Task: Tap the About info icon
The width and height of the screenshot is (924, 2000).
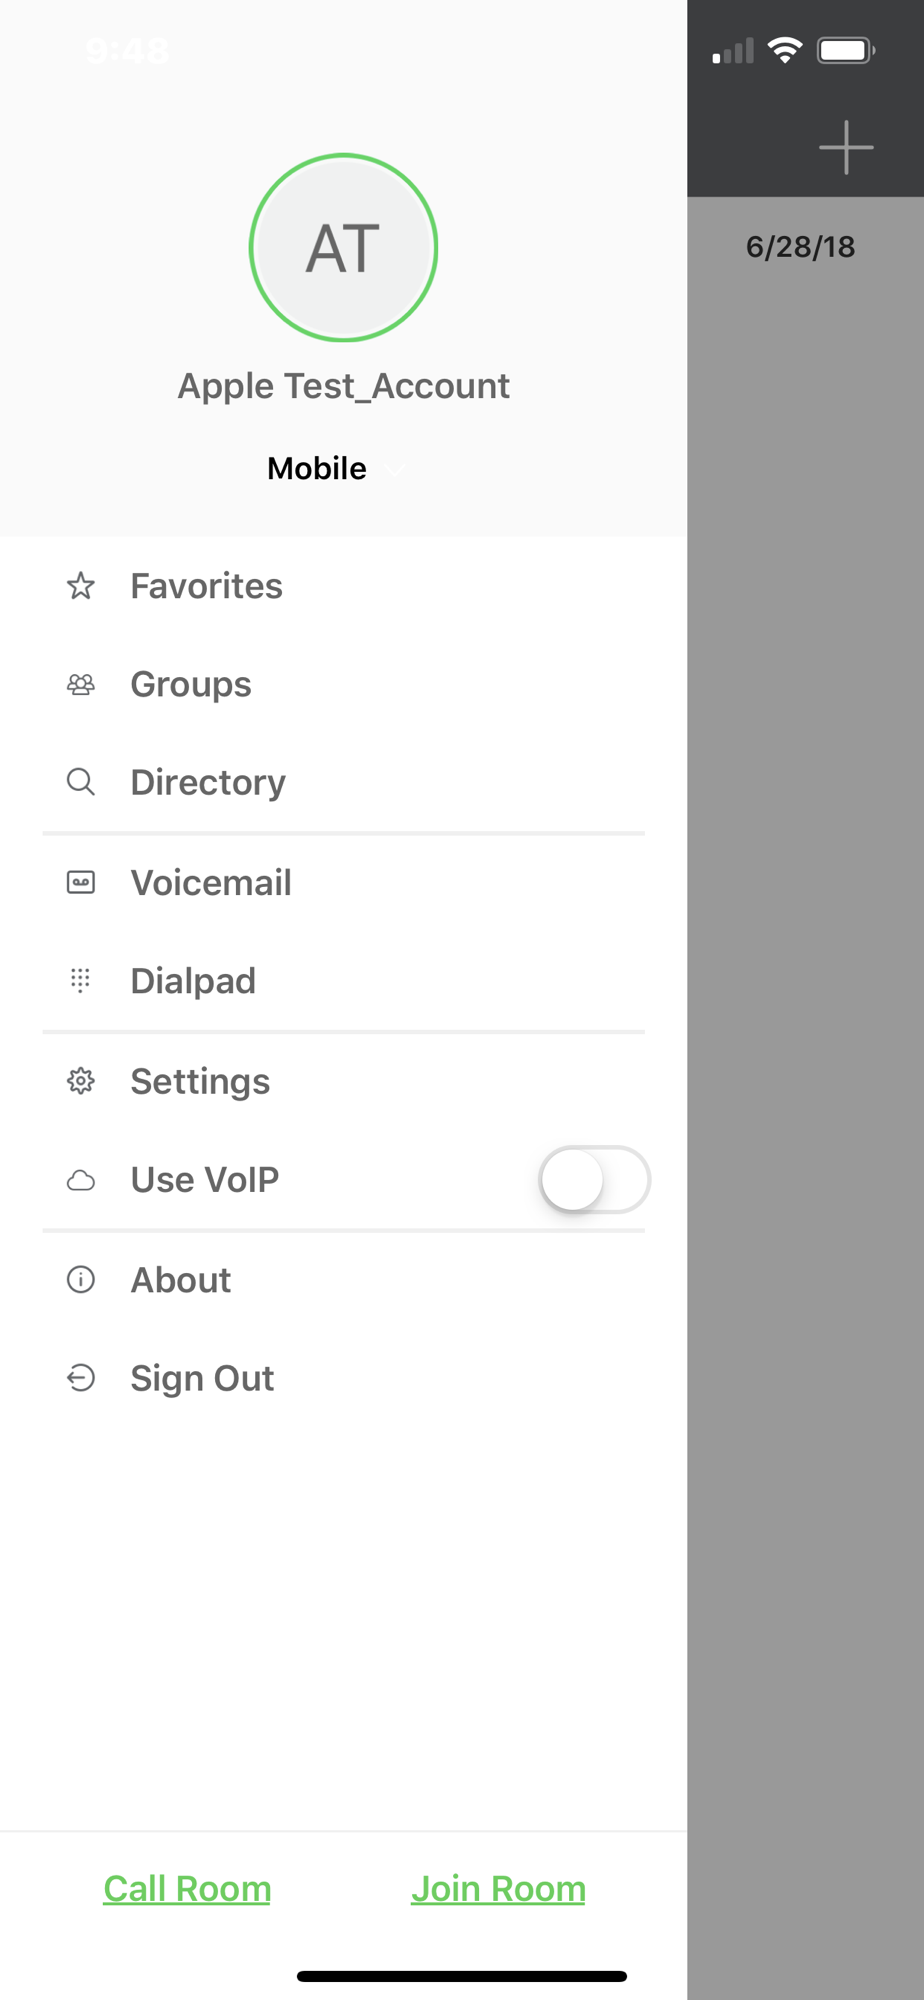Action: point(81,1279)
